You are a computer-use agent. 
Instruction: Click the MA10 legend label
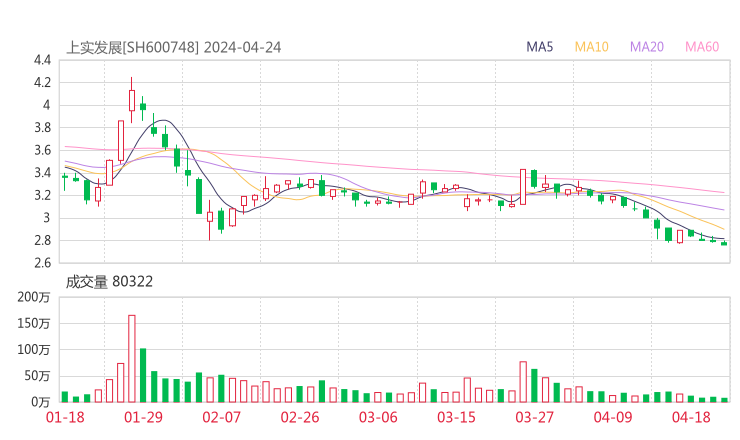click(591, 47)
